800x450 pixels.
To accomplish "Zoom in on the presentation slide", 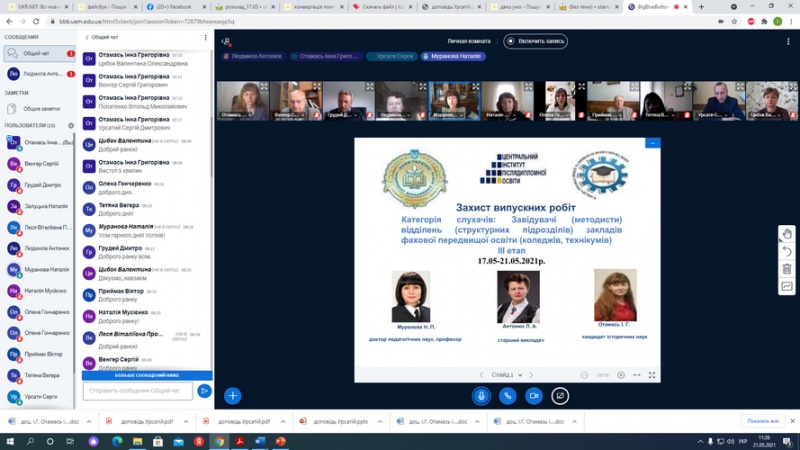I will 621,375.
